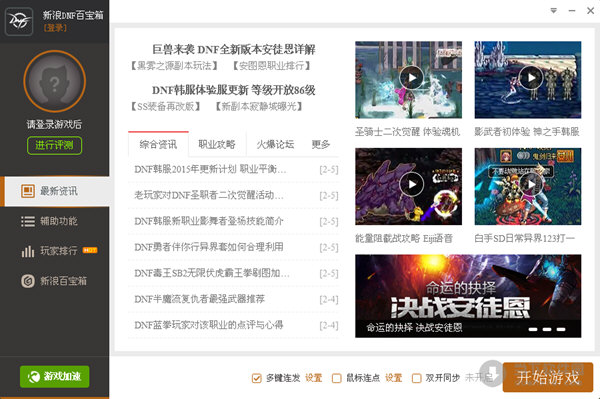Open link 黑雾之源副本玩法
The image size is (600, 399).
coord(174,66)
